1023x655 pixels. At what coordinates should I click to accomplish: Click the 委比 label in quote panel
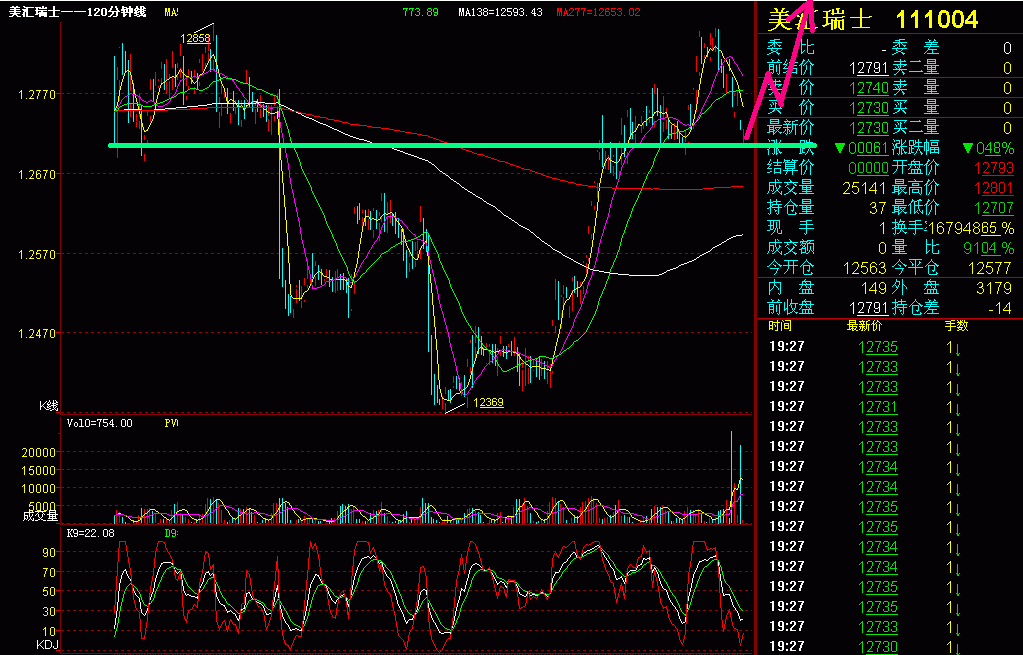[791, 47]
